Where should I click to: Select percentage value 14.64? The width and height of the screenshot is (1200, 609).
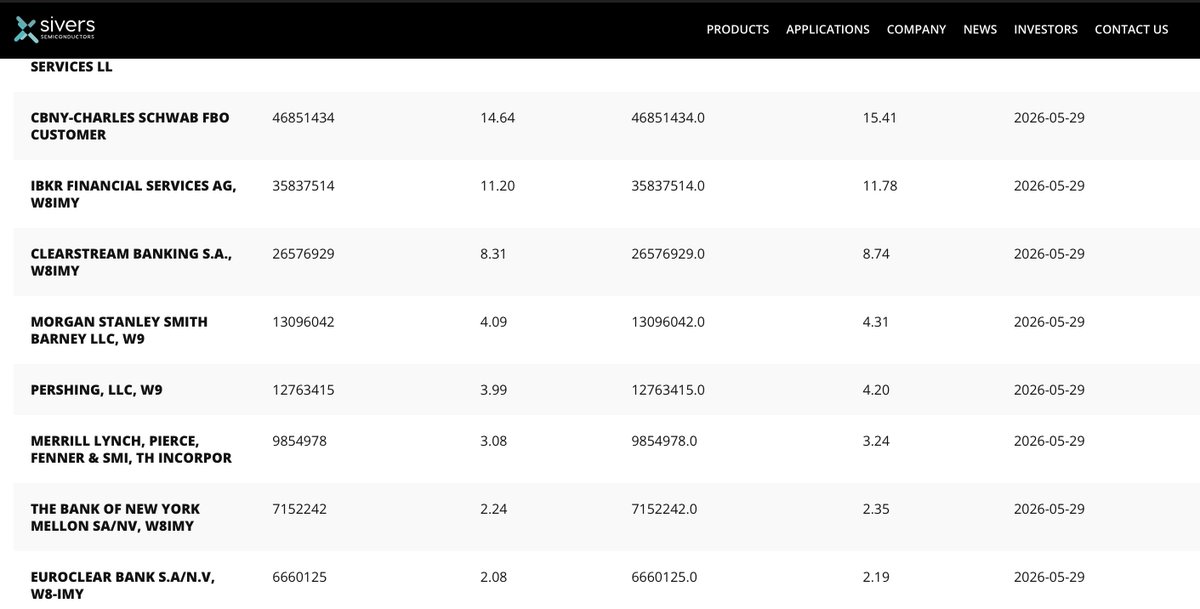pos(497,118)
